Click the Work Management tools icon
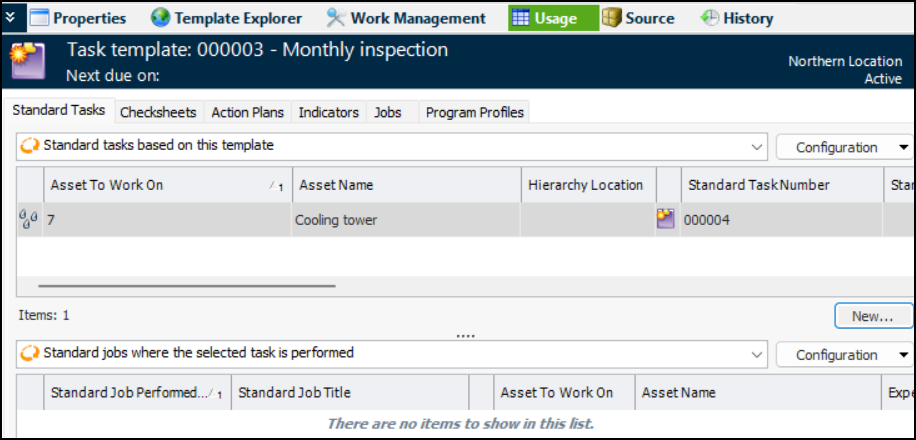Screen dimensions: 916x440 (336, 18)
